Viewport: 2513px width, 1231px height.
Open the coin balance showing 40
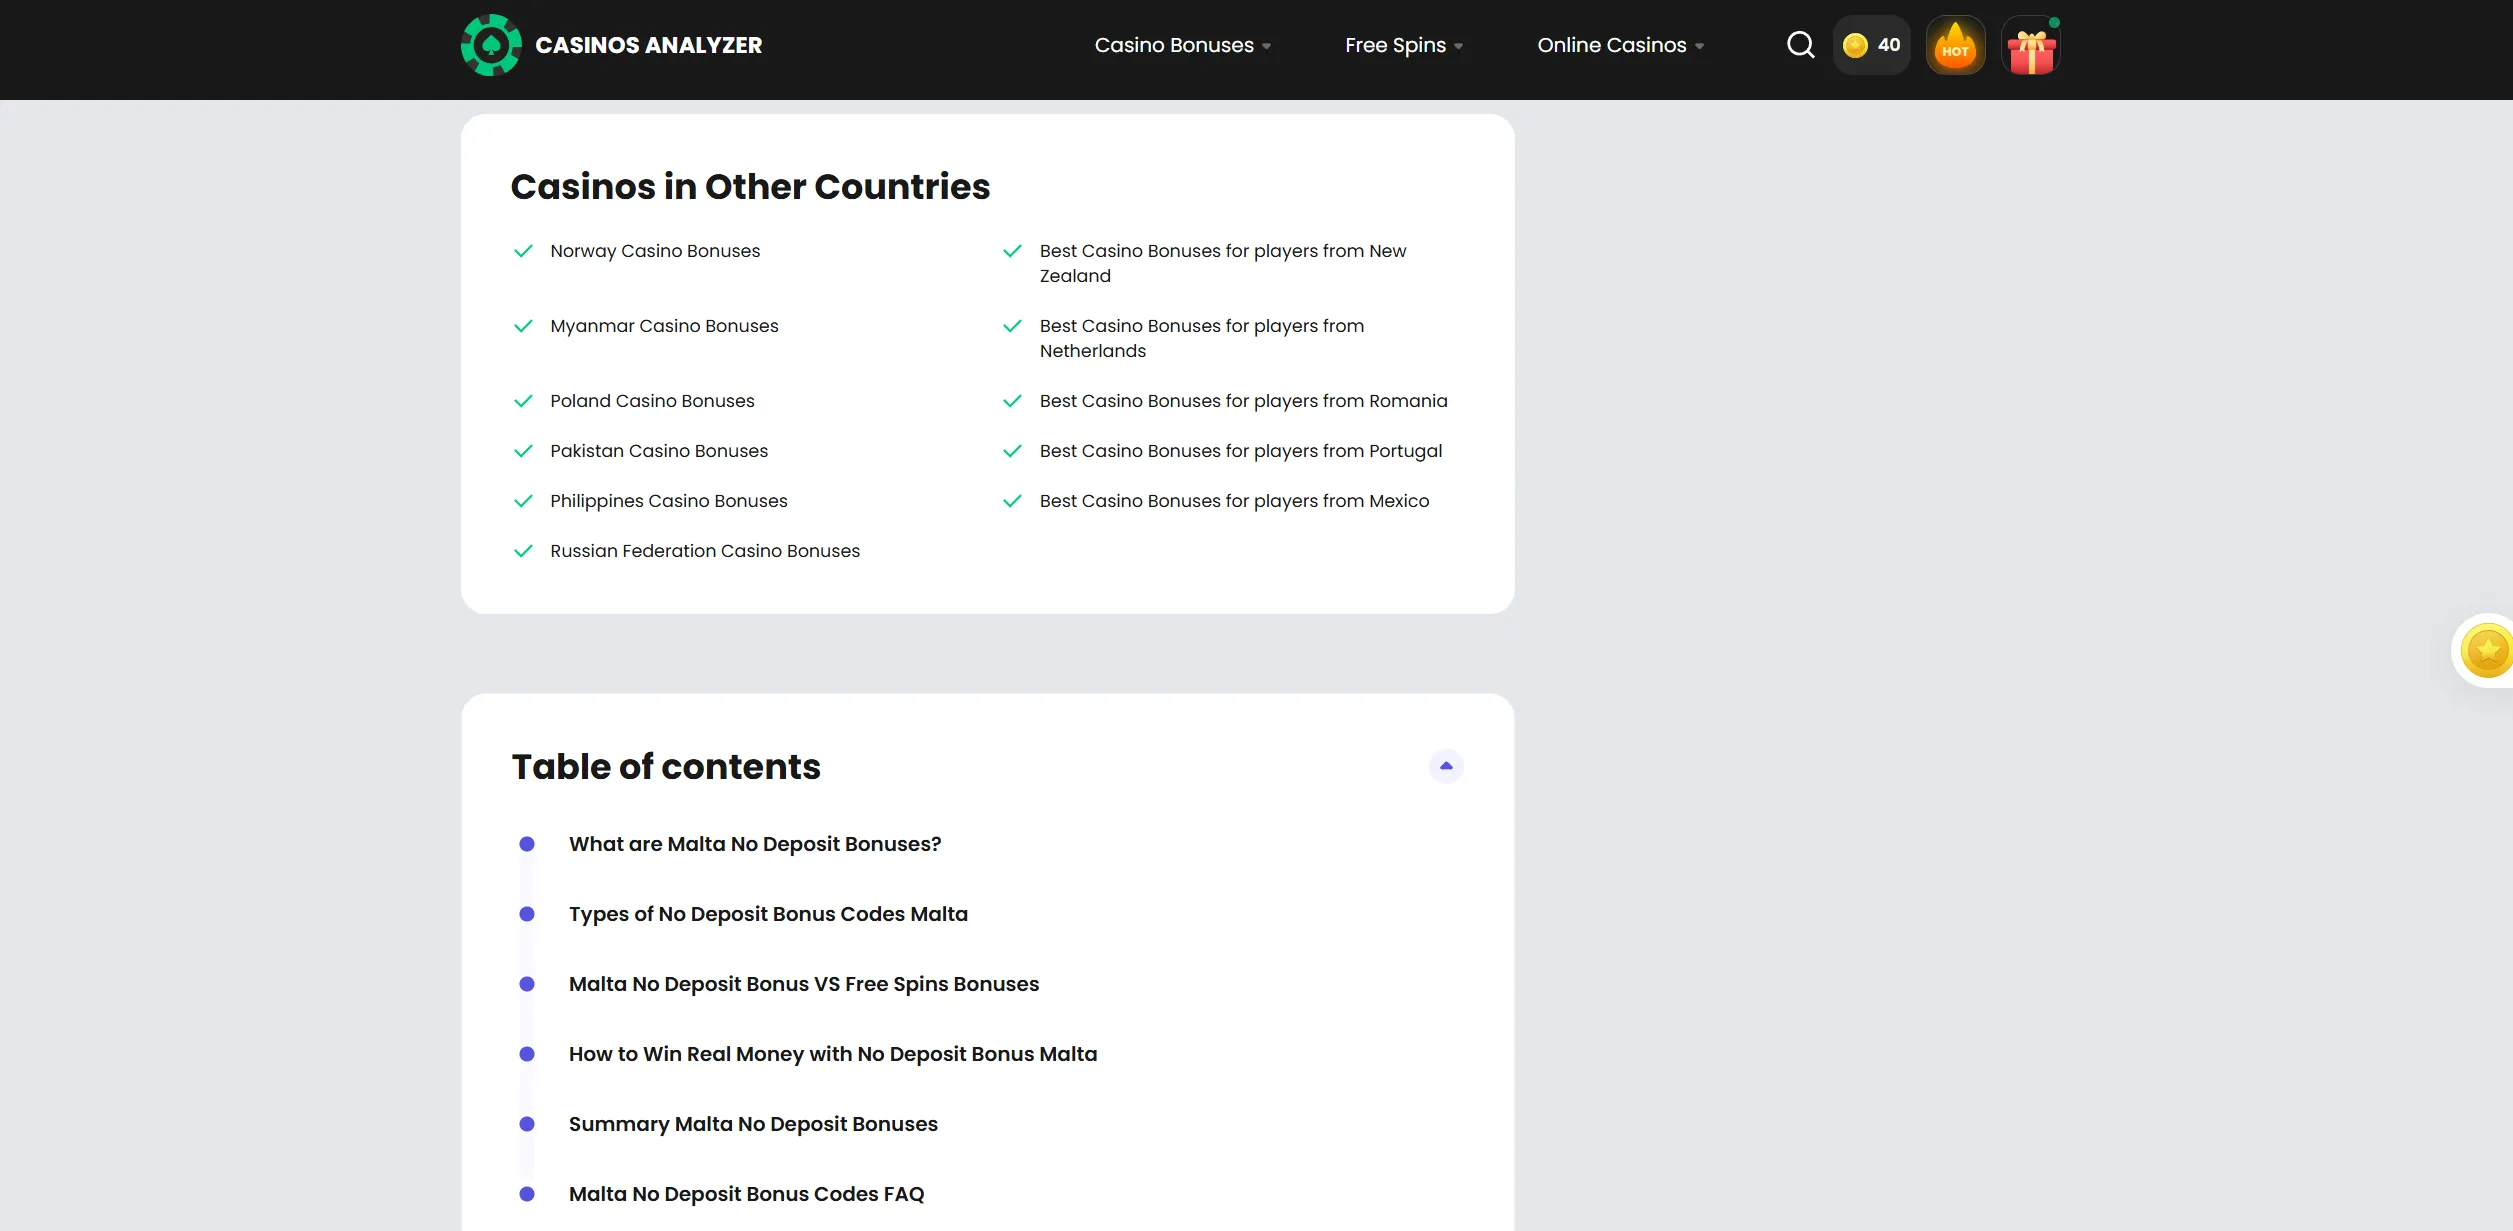tap(1872, 45)
